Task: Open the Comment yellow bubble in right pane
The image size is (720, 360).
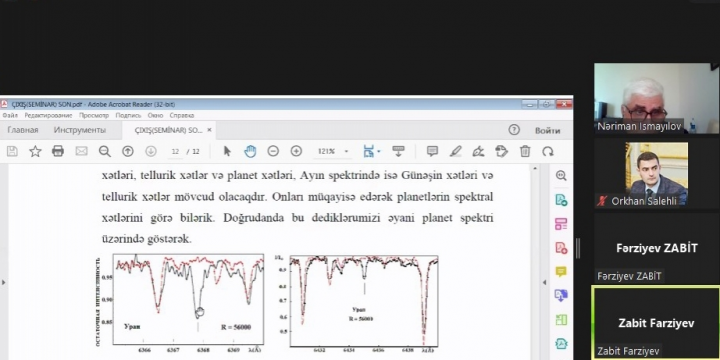Action: tap(561, 271)
